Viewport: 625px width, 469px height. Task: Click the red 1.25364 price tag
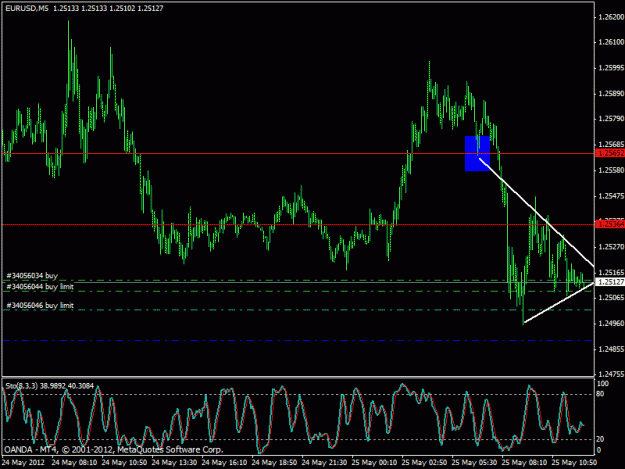tap(609, 224)
